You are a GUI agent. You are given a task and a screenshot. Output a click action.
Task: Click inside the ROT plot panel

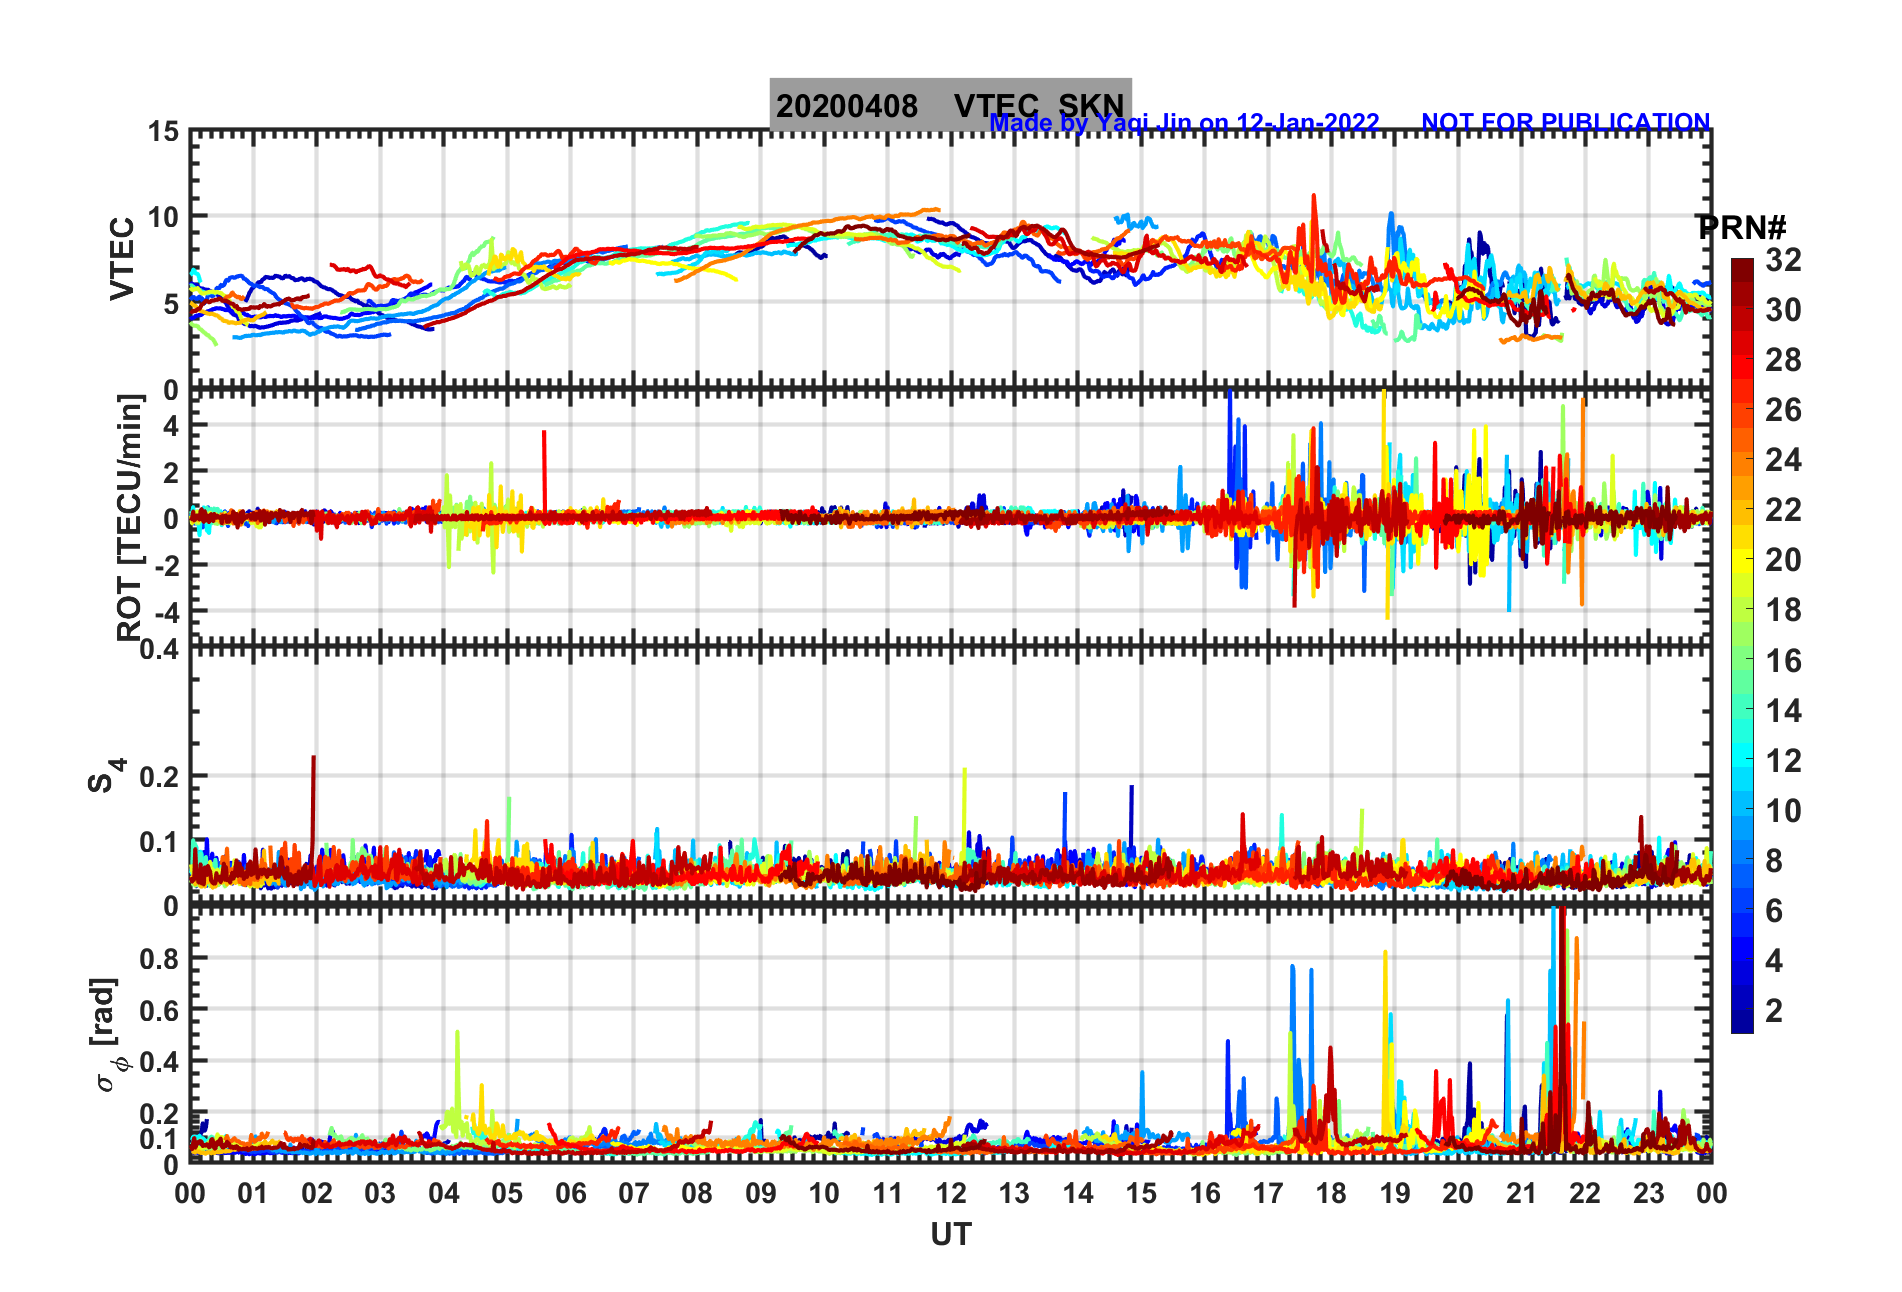pos(951,518)
